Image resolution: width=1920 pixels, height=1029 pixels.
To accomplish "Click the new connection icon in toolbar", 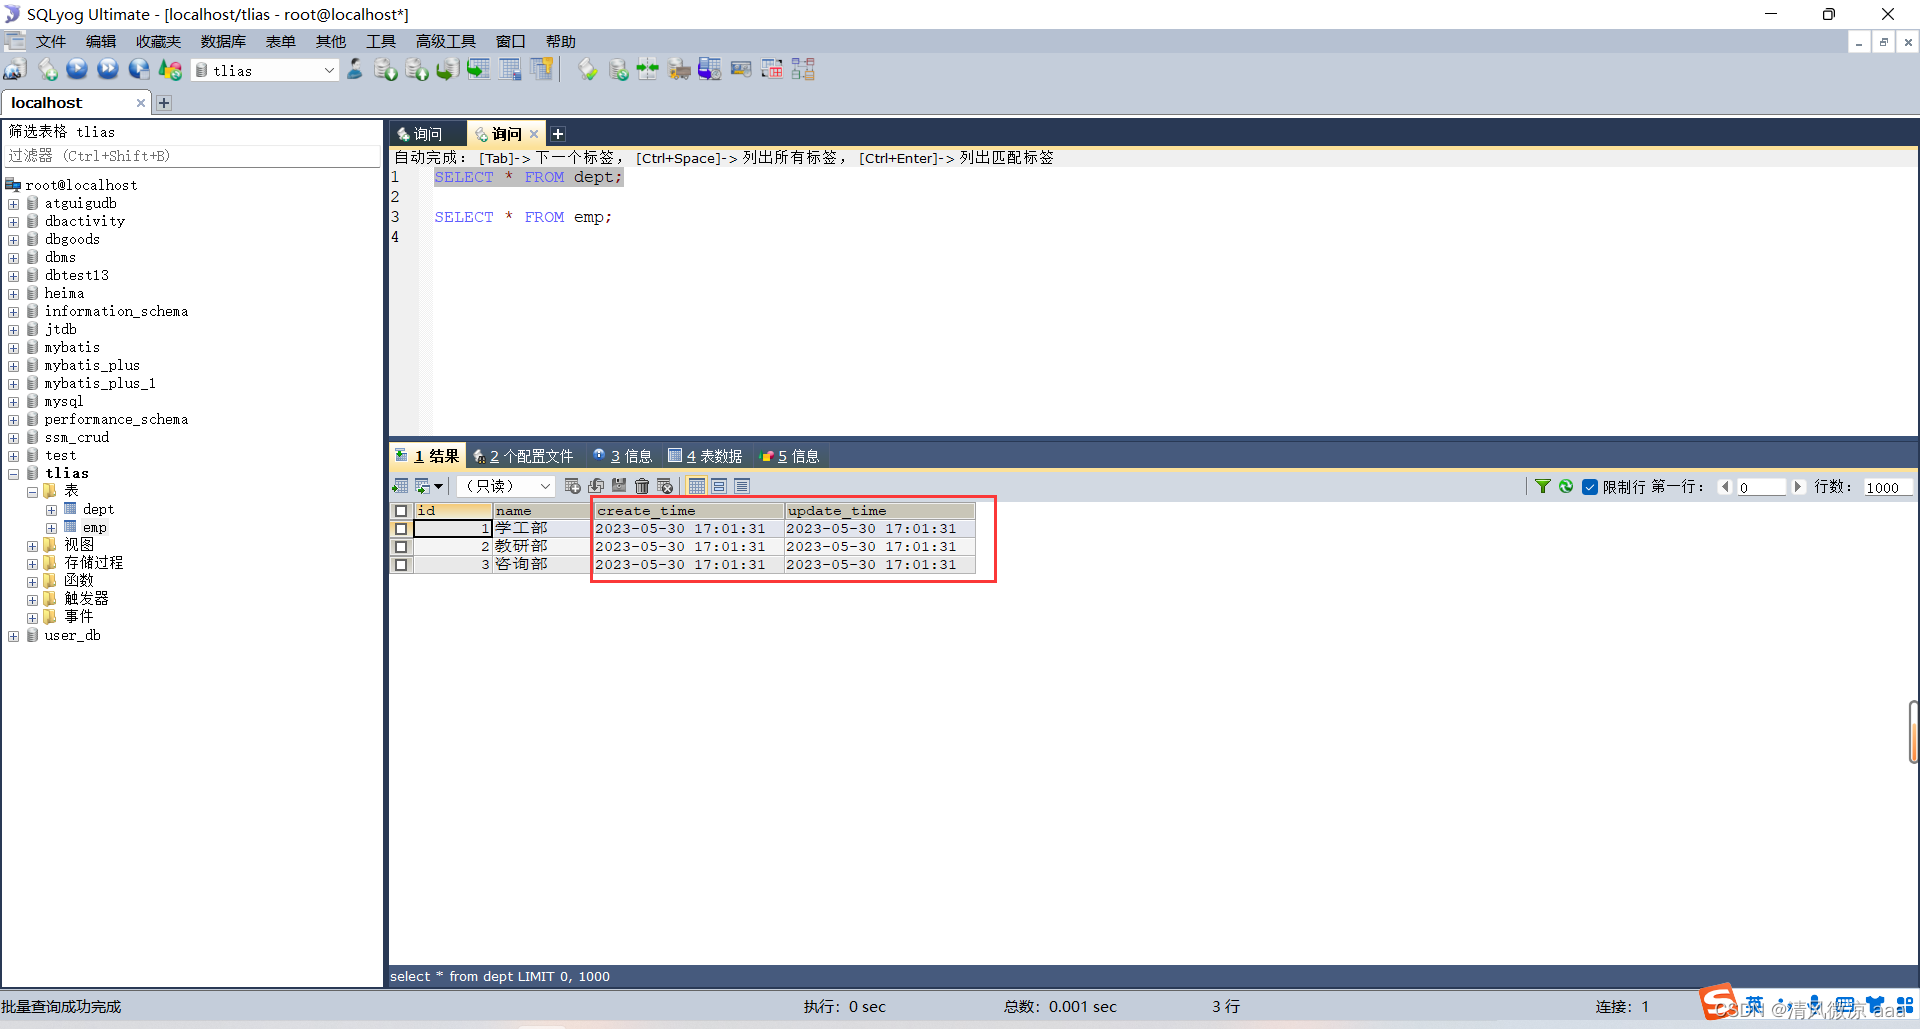I will coord(15,70).
